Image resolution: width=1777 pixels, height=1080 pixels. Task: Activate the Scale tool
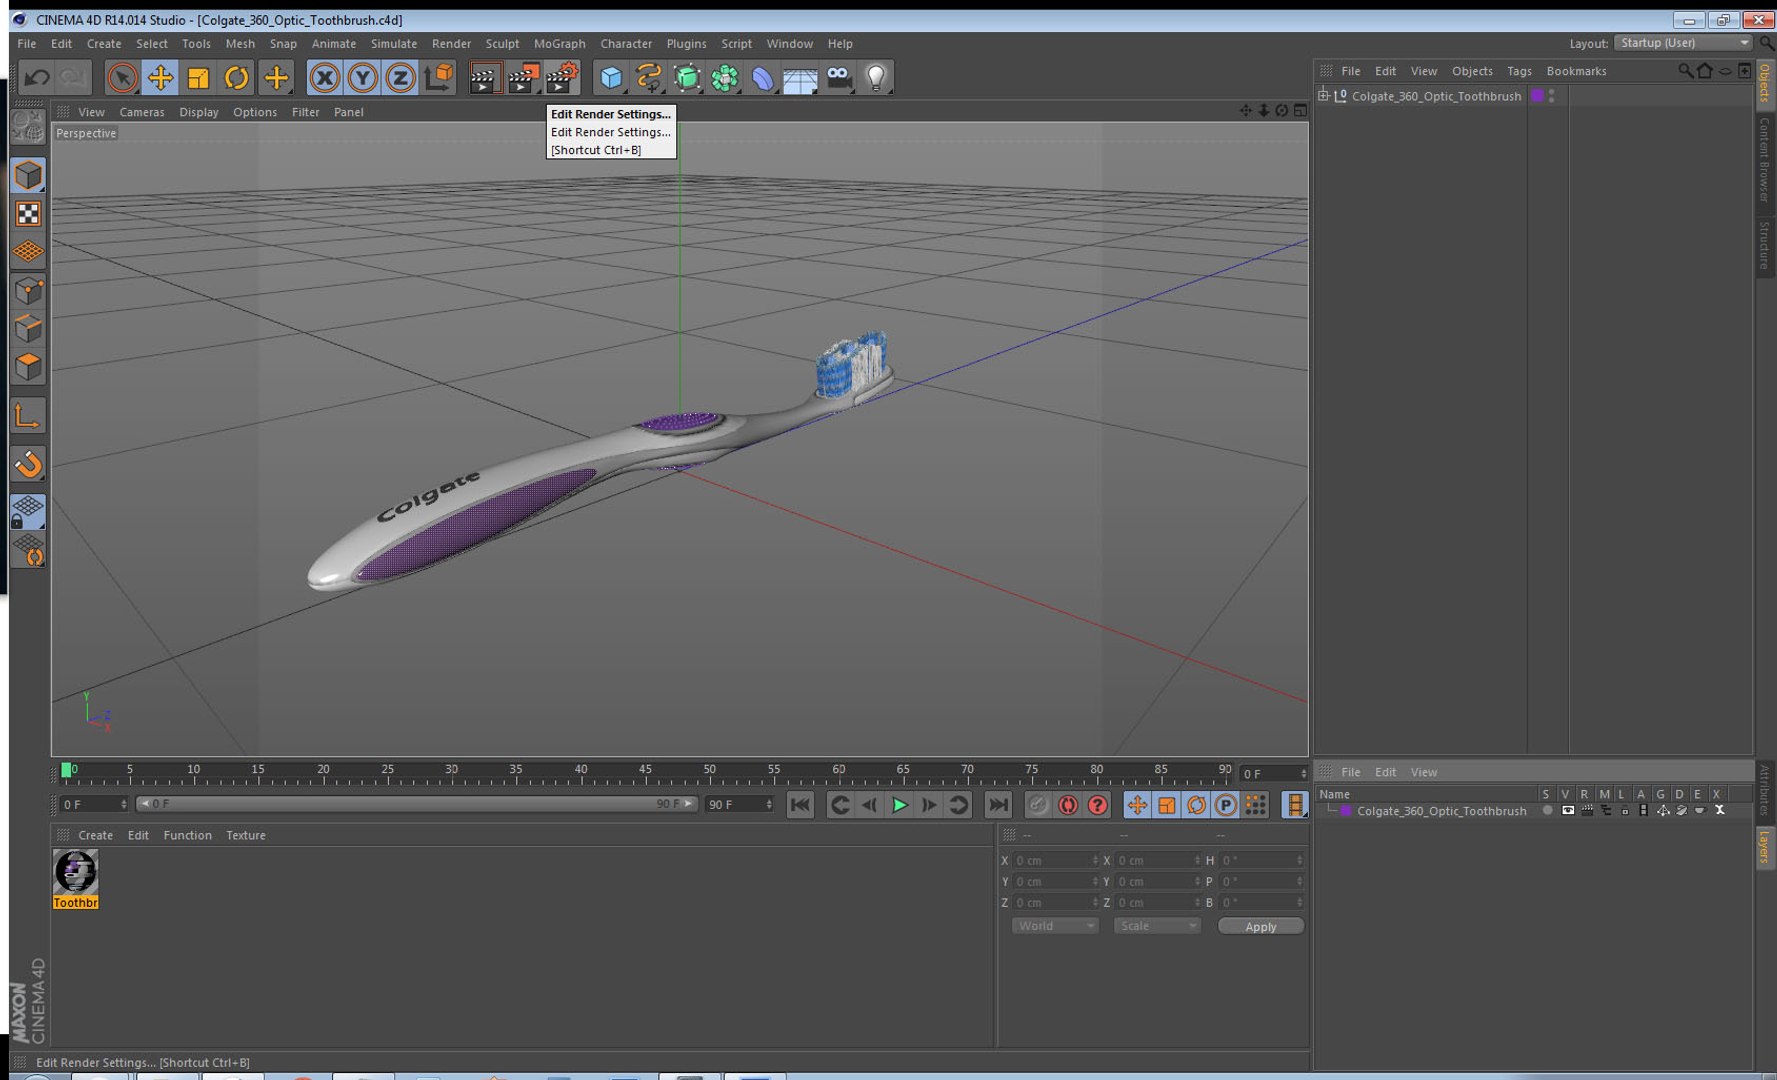(x=198, y=77)
